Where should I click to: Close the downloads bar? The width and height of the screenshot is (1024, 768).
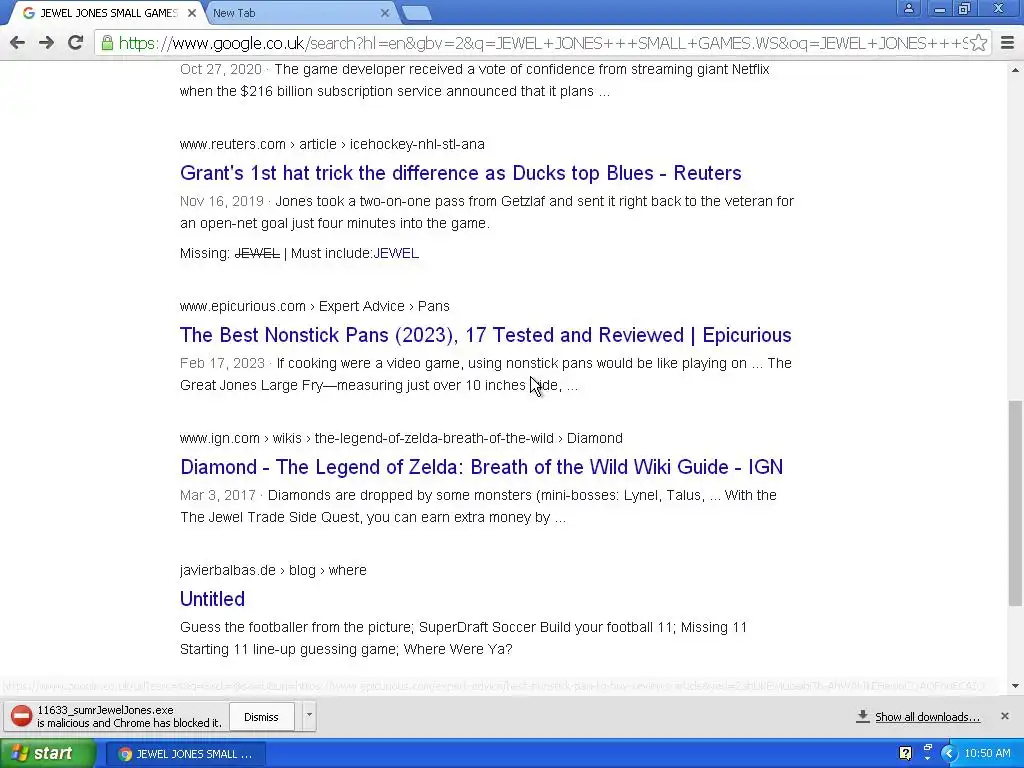point(1005,716)
